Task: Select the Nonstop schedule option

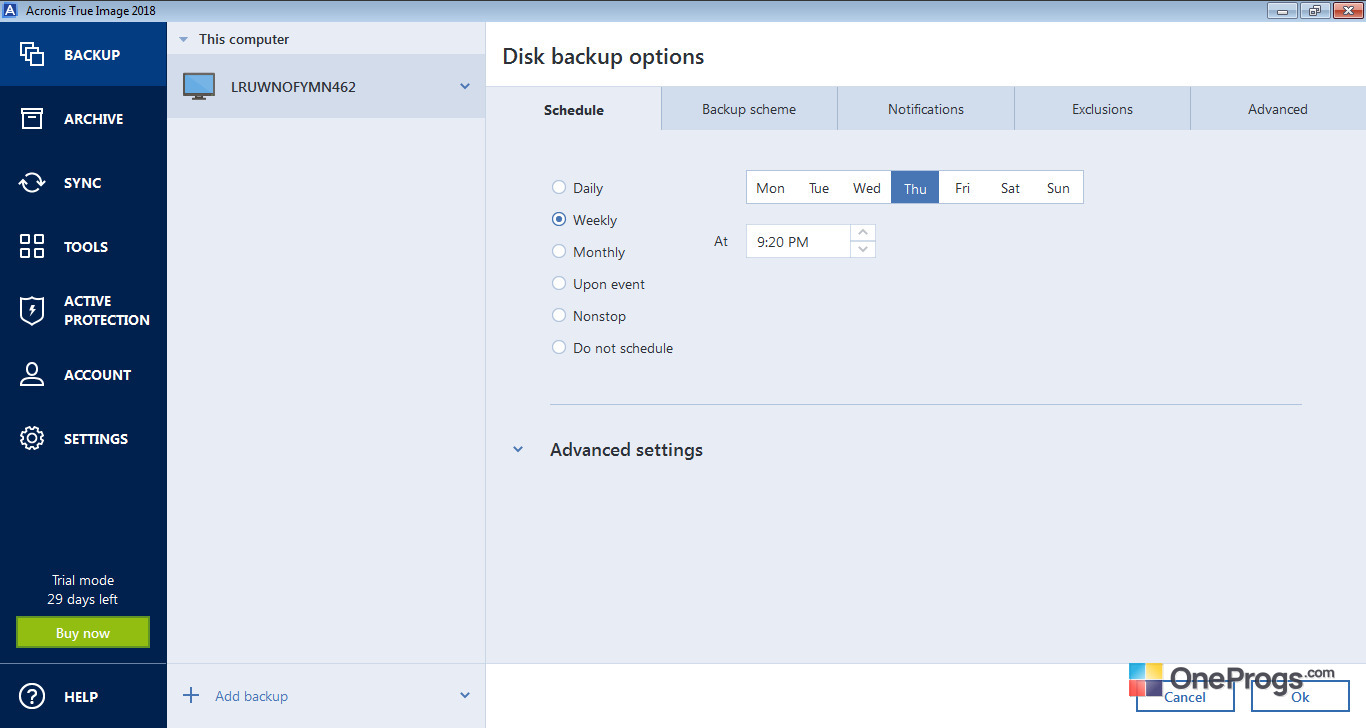Action: [x=559, y=316]
